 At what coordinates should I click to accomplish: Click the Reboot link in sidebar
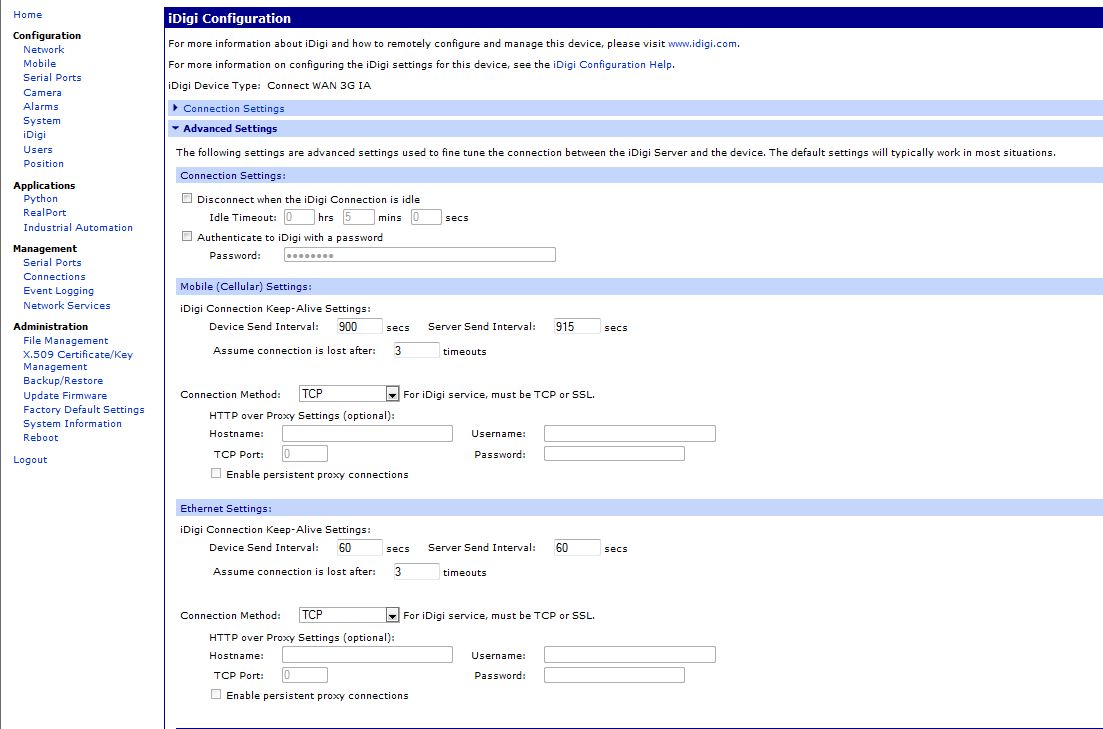coord(41,437)
